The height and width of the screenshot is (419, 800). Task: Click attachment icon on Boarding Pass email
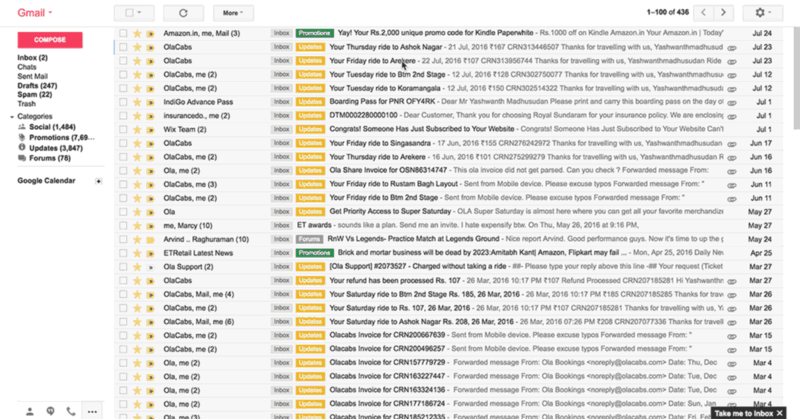732,103
